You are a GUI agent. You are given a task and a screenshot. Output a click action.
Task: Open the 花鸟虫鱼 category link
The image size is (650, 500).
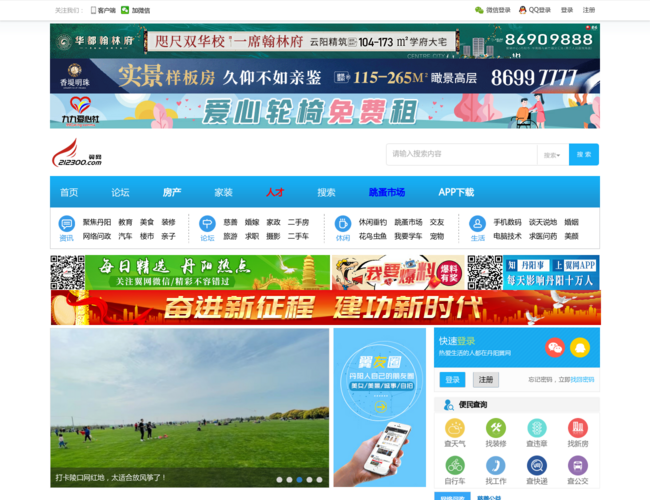tap(373, 236)
